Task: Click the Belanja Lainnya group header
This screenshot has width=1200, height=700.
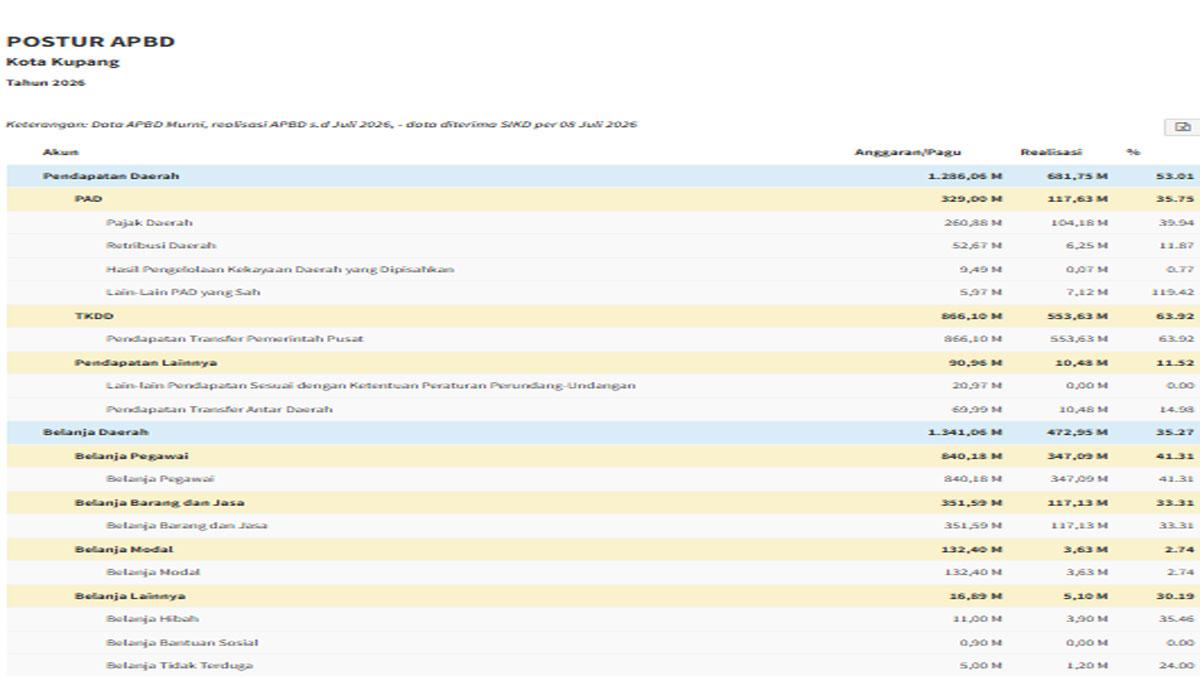Action: (603, 596)
